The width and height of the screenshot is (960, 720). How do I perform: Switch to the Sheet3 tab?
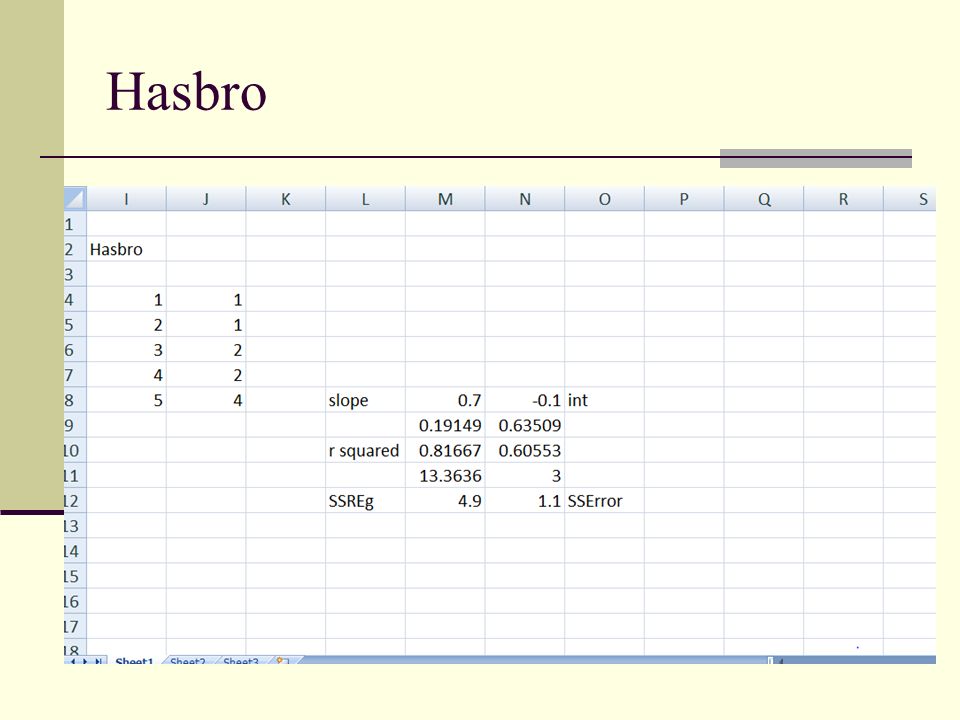(241, 661)
